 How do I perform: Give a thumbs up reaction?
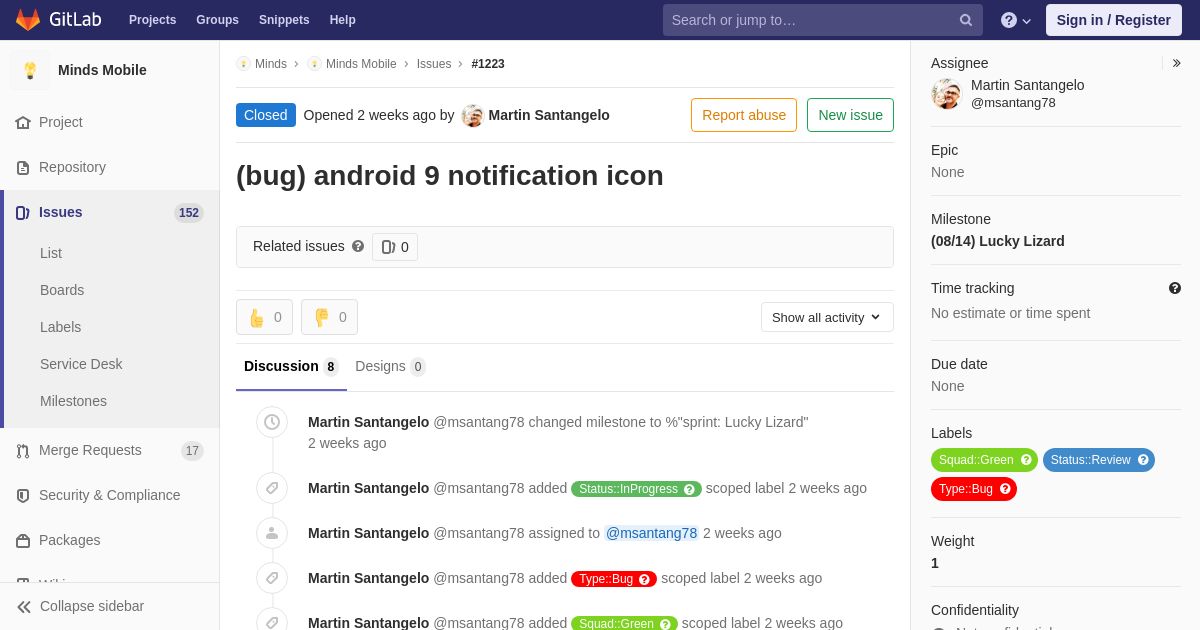(264, 317)
